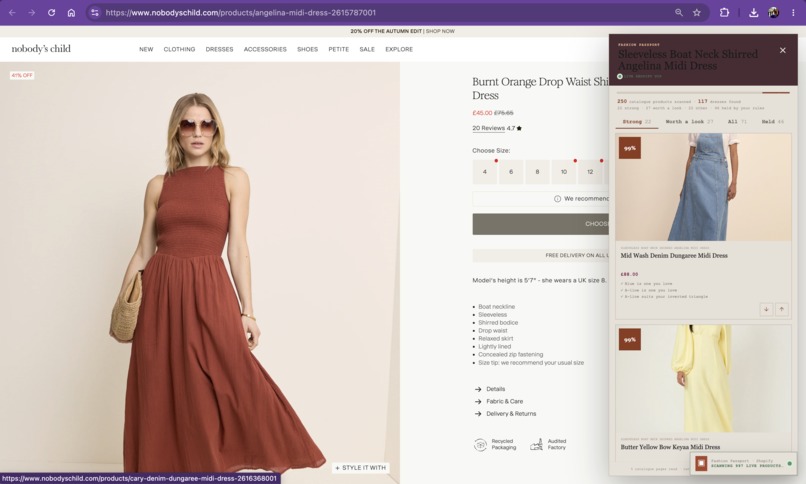Open Mid Wash Denim Dungaree Midi Dress title
Viewport: 806px width, 484px height.
pos(674,255)
